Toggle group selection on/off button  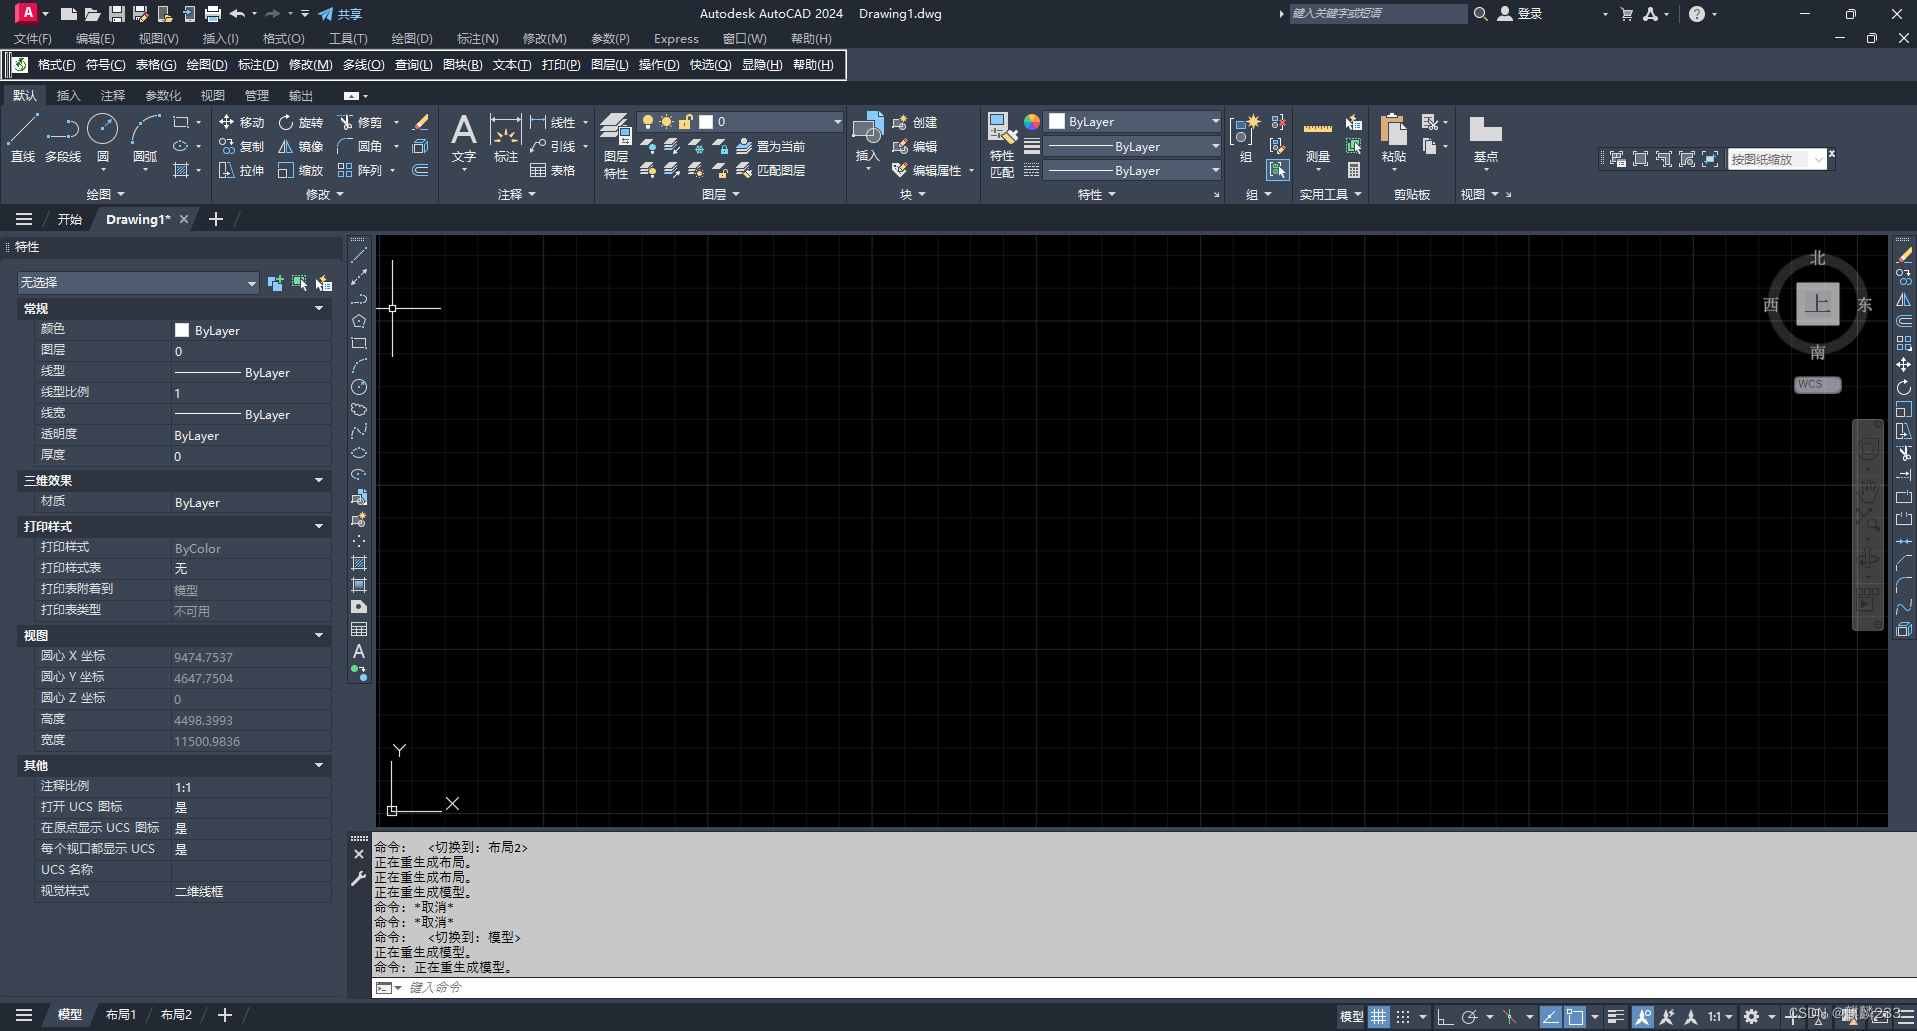1278,170
